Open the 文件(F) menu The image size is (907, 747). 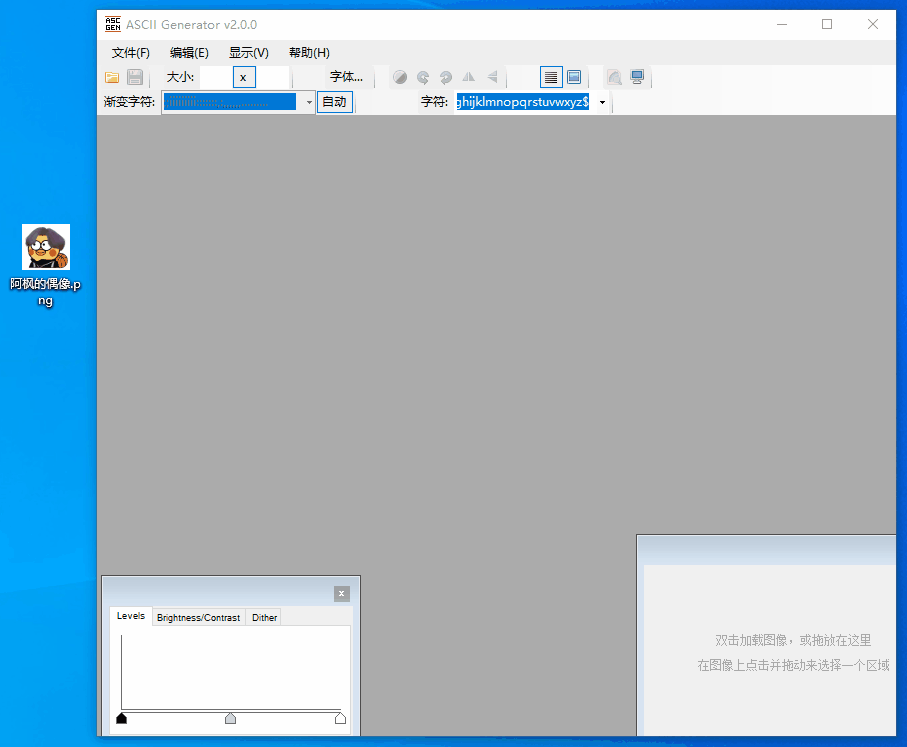tap(130, 53)
